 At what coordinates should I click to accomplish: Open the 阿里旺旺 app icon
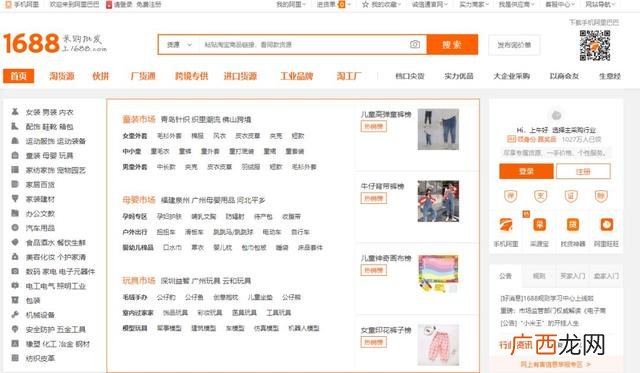(607, 225)
